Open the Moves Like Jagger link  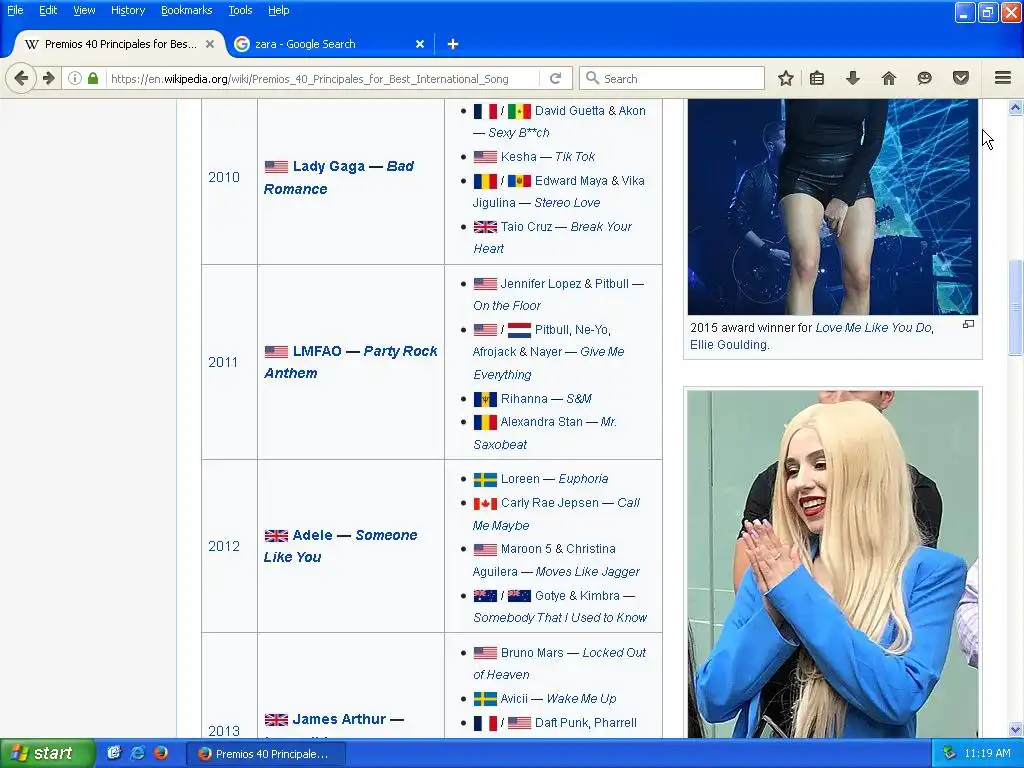coord(587,572)
